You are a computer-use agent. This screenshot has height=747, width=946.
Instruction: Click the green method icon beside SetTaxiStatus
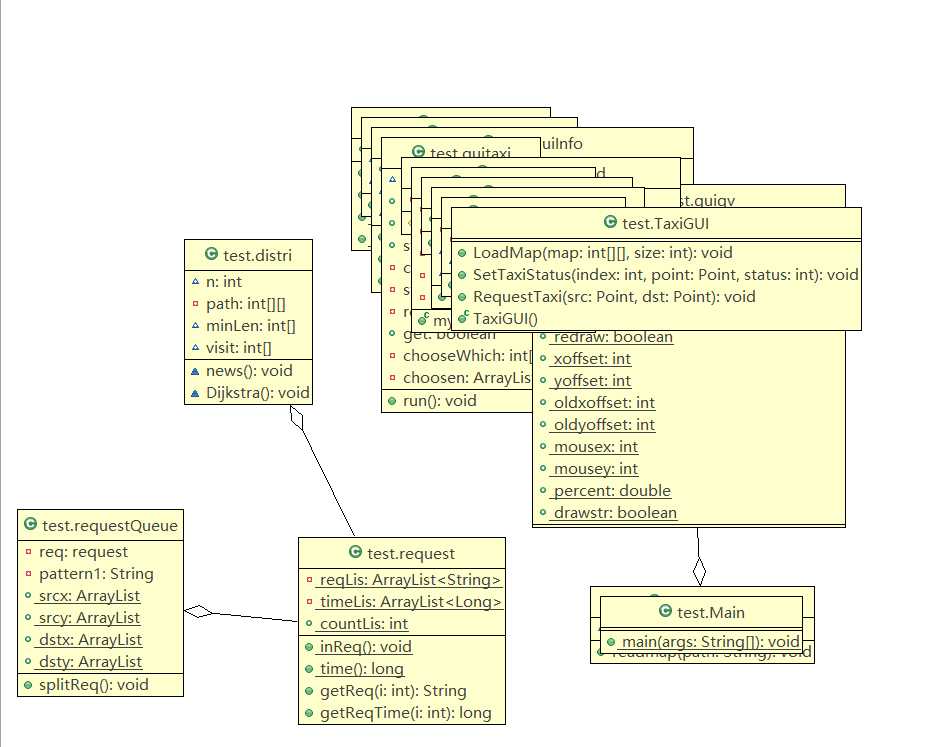click(462, 275)
